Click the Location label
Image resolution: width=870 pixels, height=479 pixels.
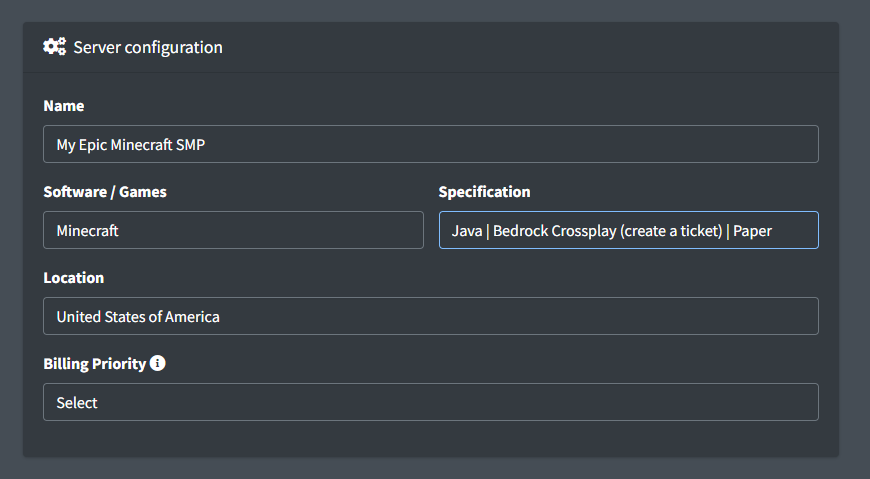click(x=73, y=278)
